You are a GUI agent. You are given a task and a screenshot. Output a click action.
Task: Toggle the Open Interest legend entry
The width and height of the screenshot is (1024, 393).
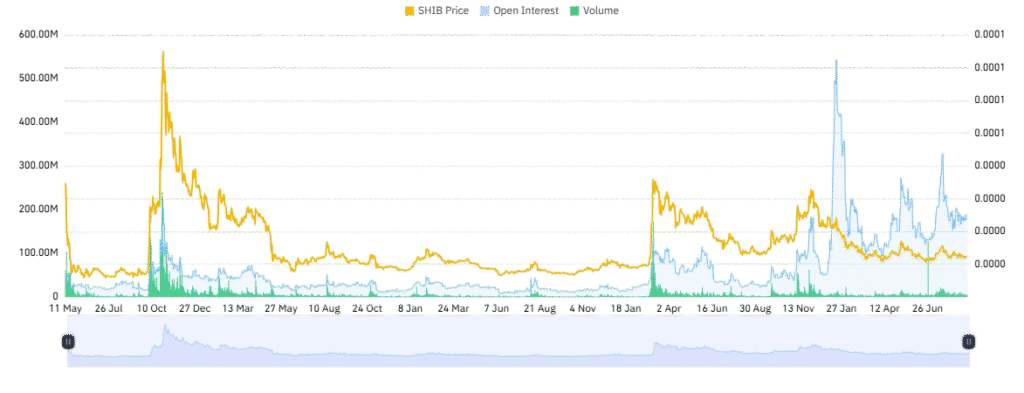pos(520,10)
